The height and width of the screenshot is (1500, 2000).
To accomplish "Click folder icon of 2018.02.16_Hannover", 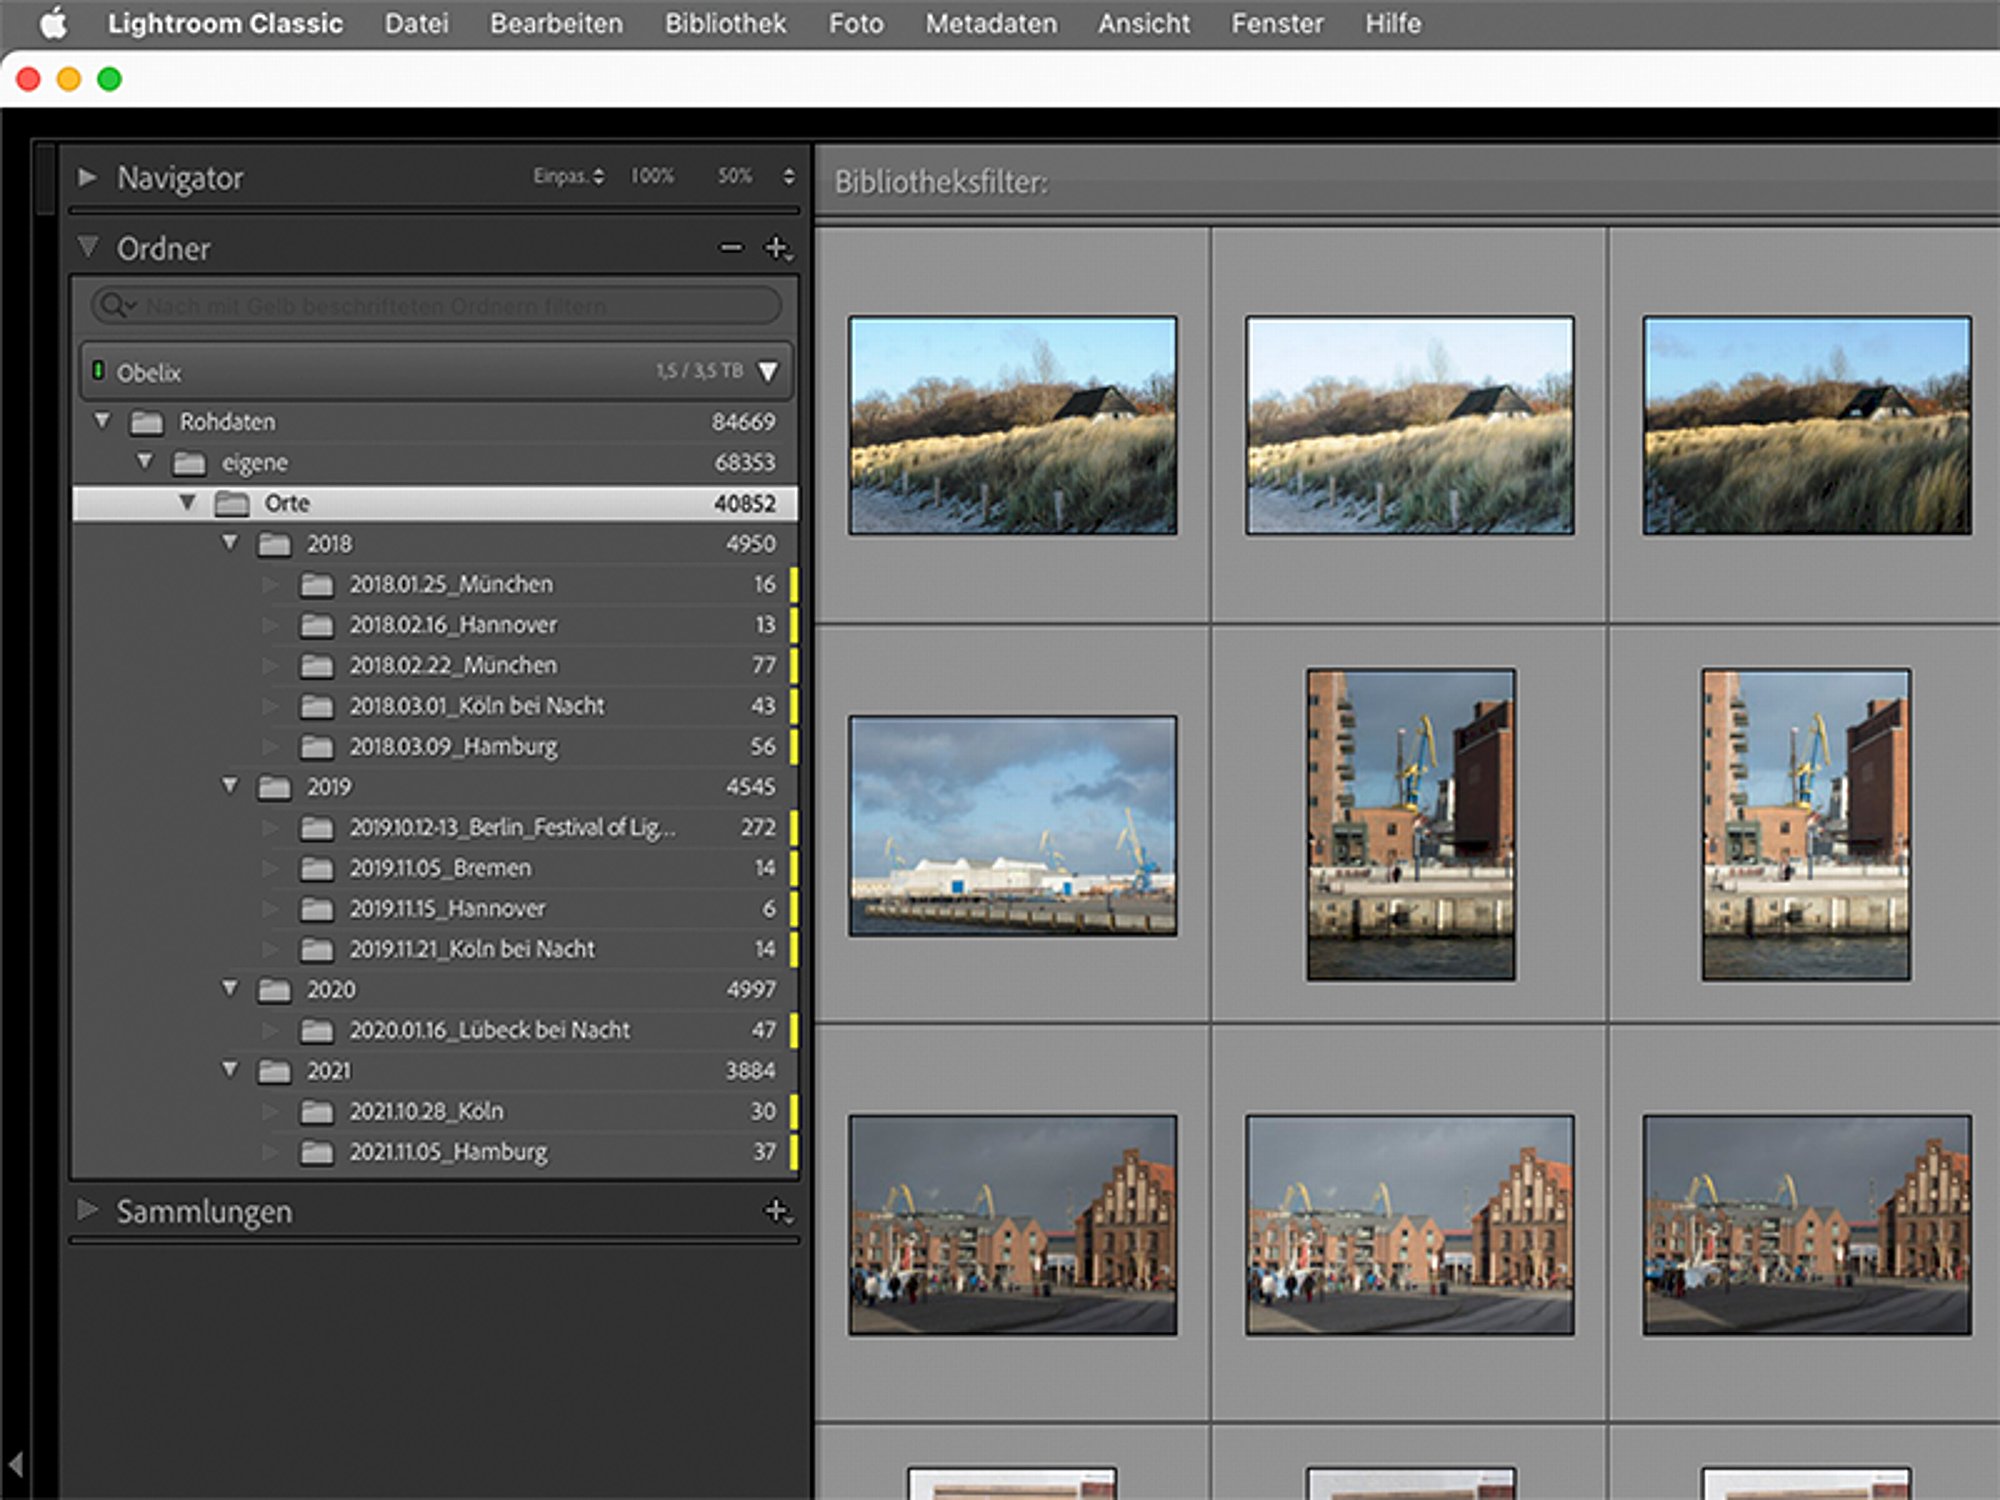I will [x=317, y=626].
